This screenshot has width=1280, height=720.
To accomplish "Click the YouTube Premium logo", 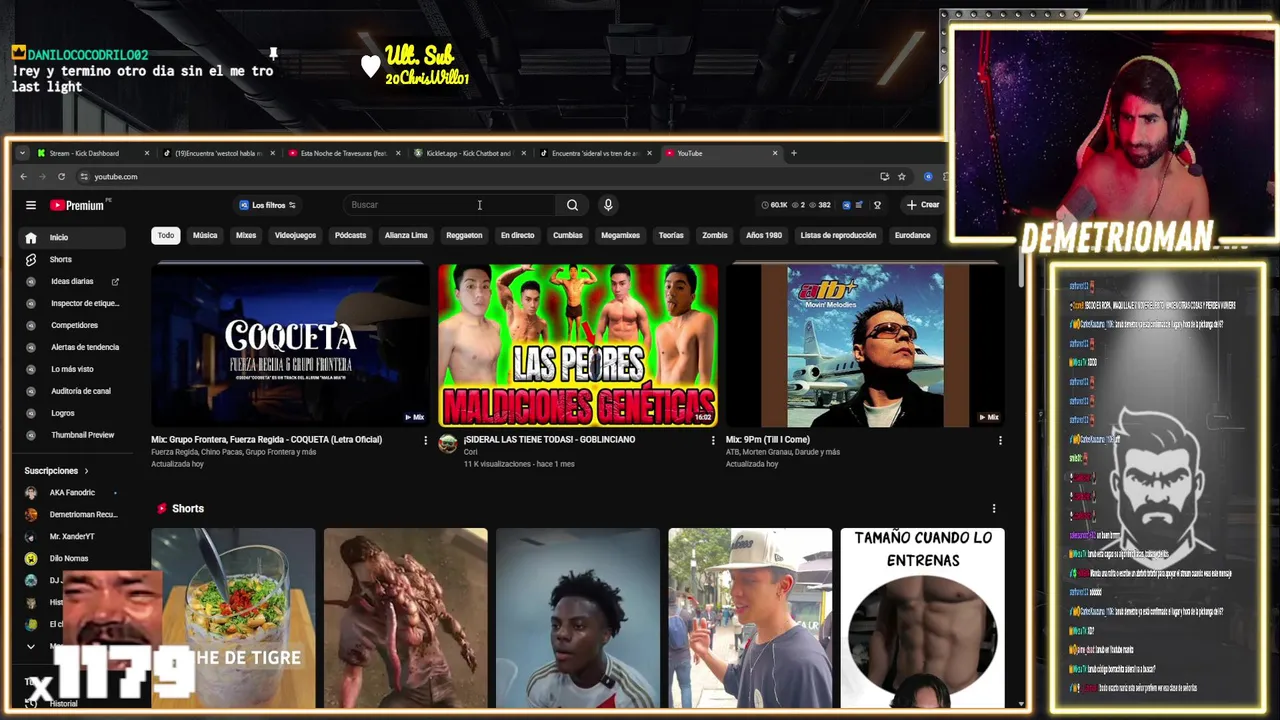I will pyautogui.click(x=77, y=205).
